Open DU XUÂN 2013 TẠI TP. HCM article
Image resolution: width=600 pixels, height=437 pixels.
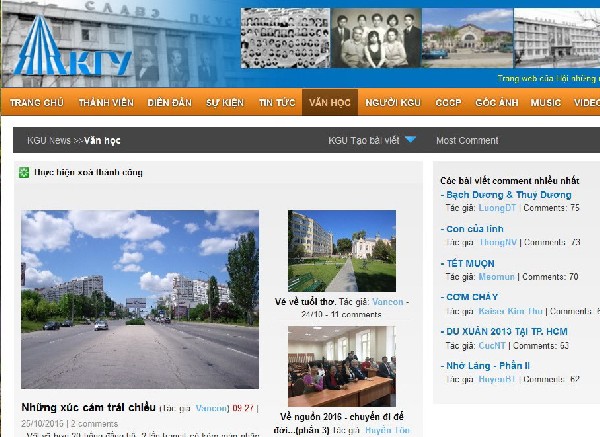point(507,331)
